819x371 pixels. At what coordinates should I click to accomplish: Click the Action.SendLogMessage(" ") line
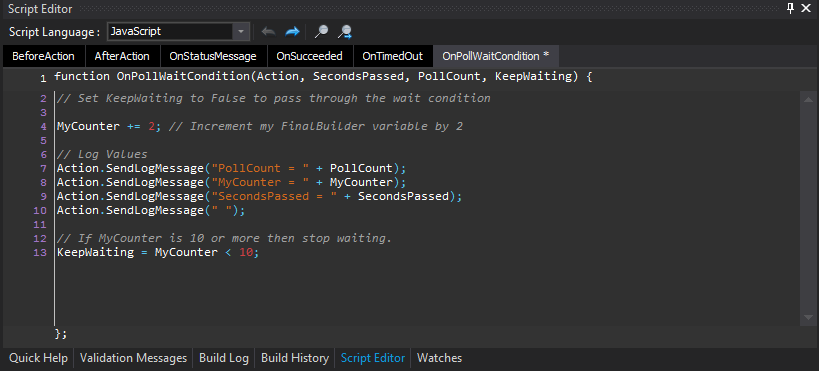pos(150,211)
